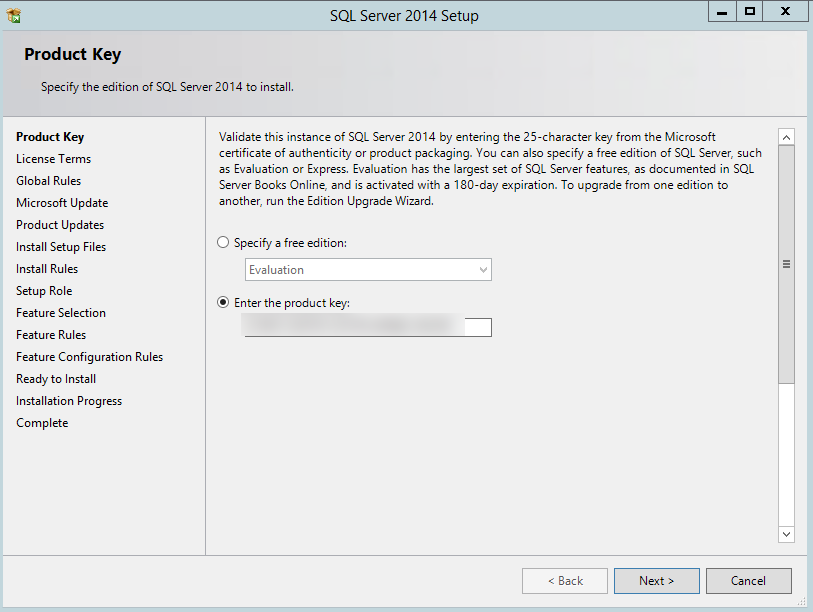
Task: Select the Product Key step in sidebar
Action: tap(50, 137)
